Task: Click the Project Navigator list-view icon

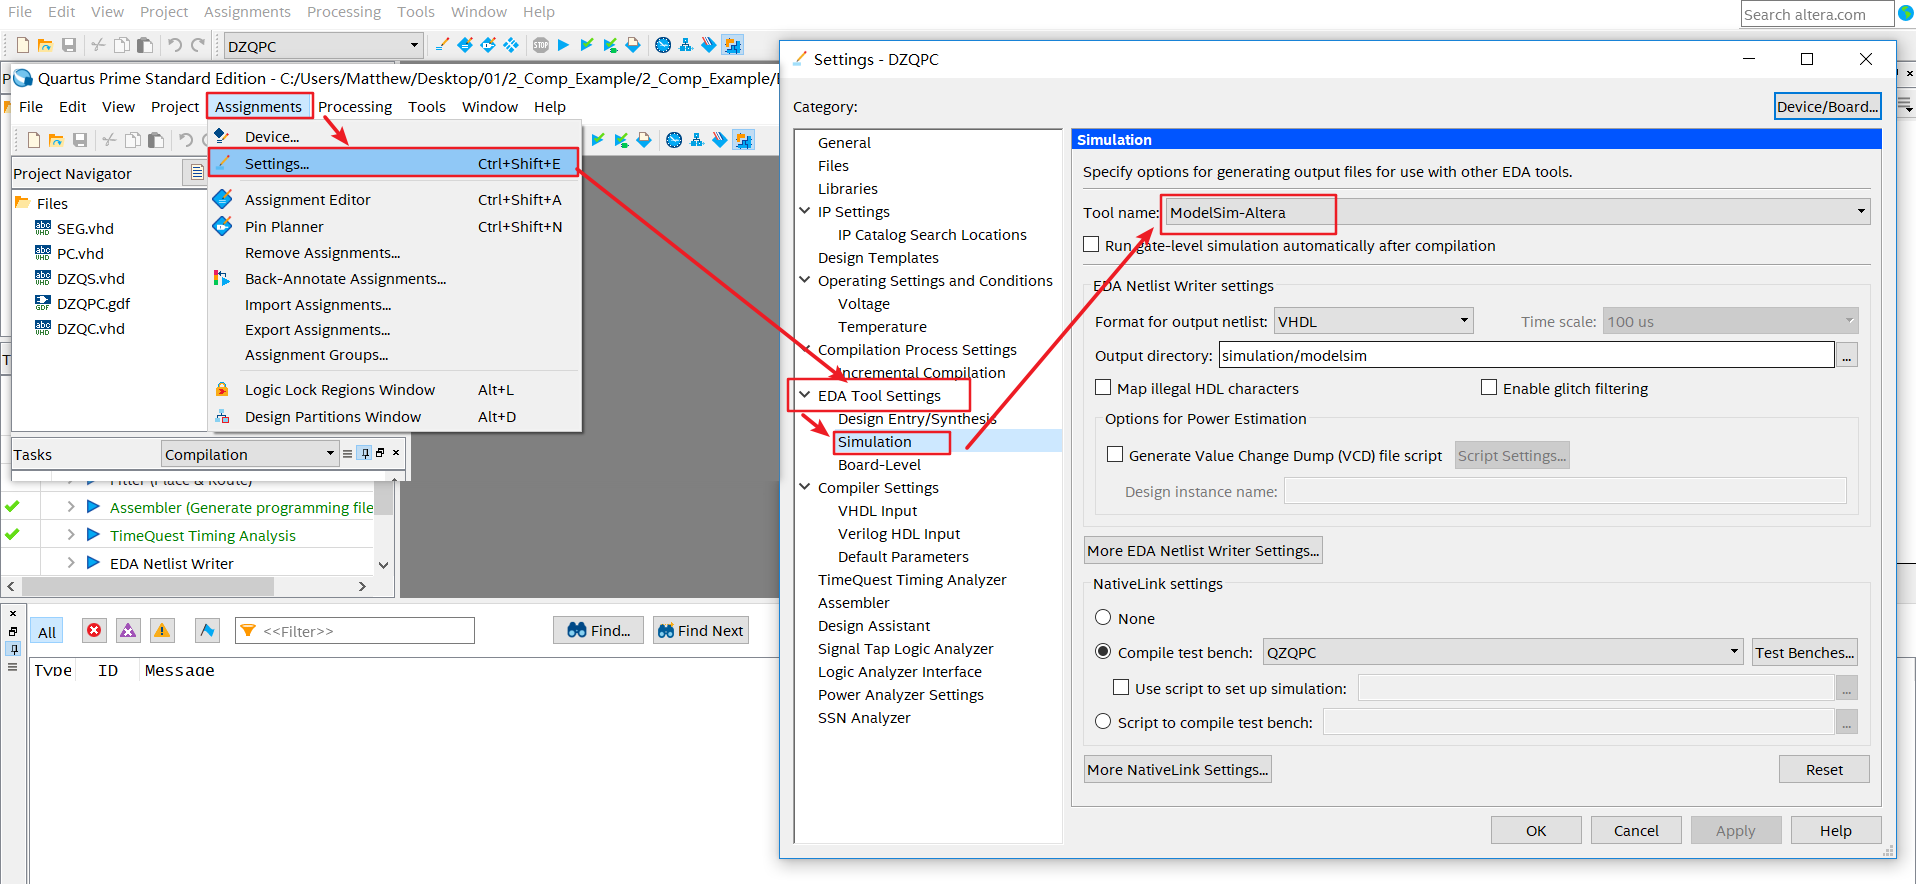Action: pos(197,172)
